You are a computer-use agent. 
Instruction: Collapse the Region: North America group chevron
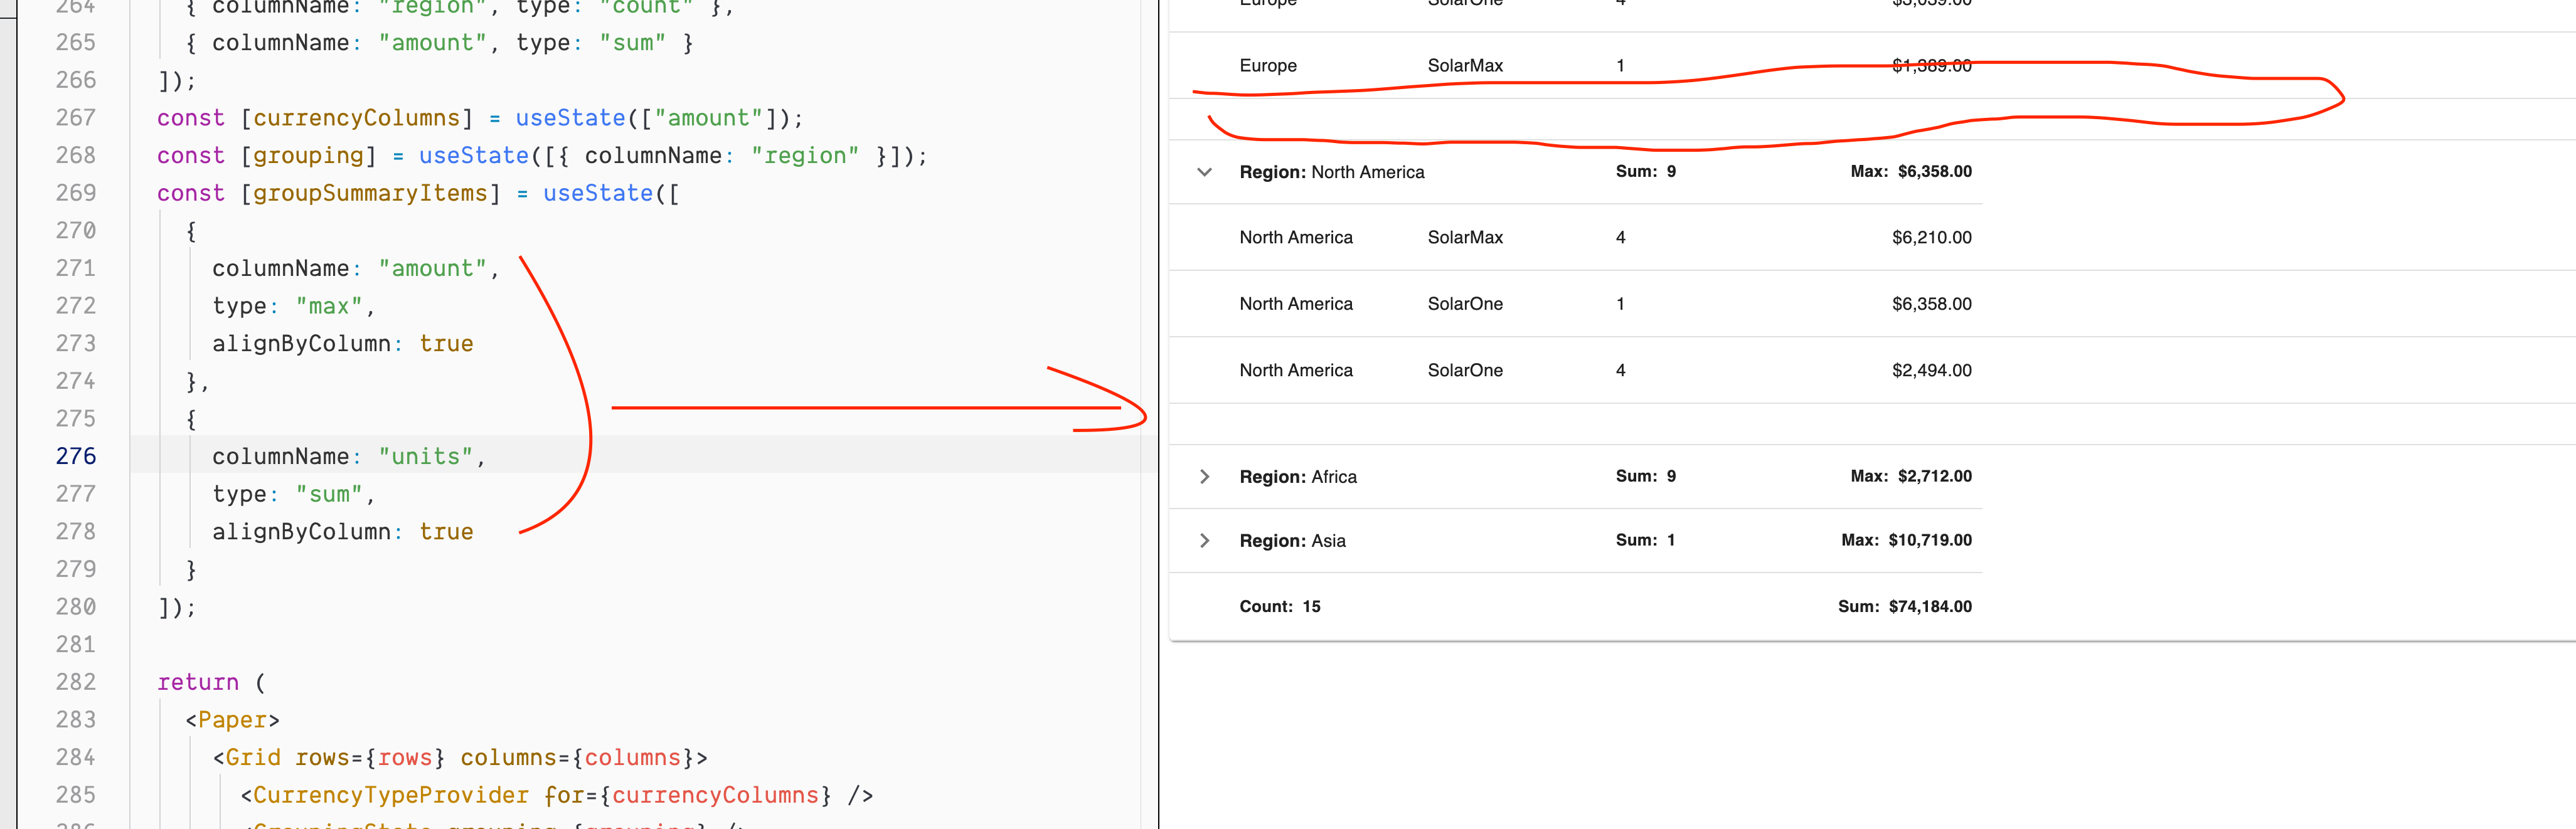click(x=1204, y=171)
